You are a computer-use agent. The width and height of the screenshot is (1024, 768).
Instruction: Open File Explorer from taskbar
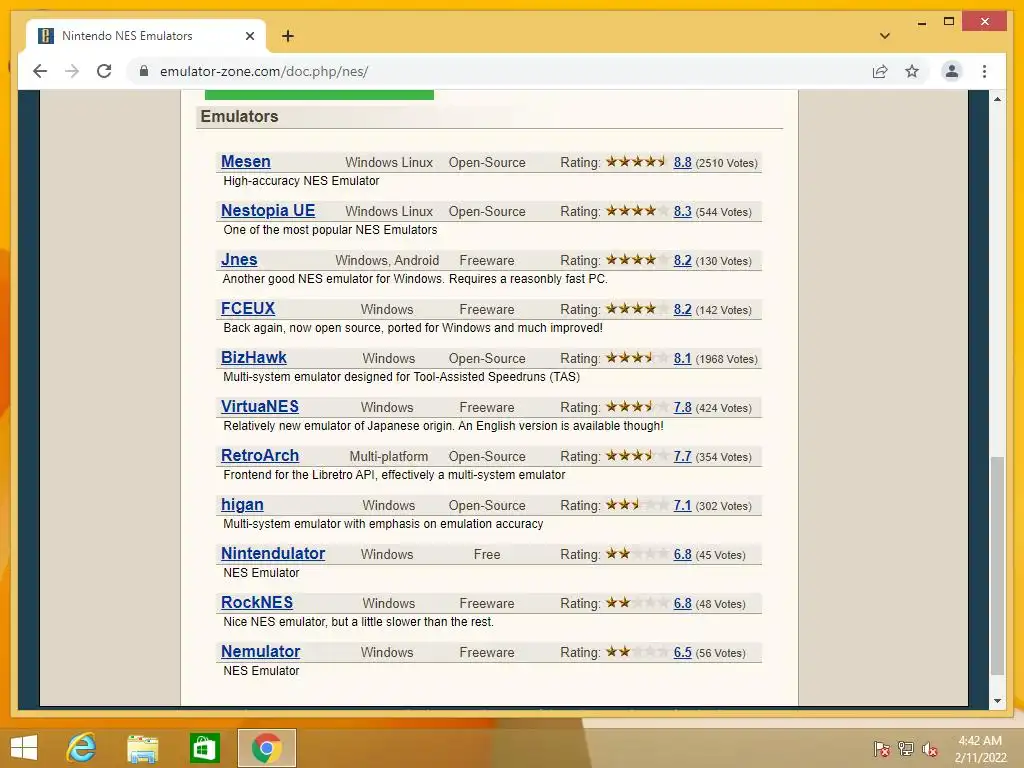143,748
